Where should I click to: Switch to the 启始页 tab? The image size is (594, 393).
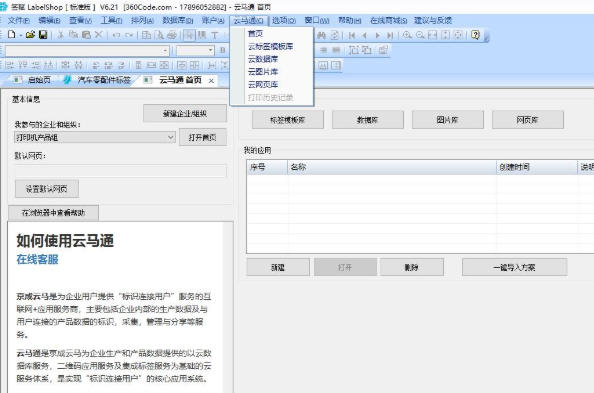click(34, 80)
